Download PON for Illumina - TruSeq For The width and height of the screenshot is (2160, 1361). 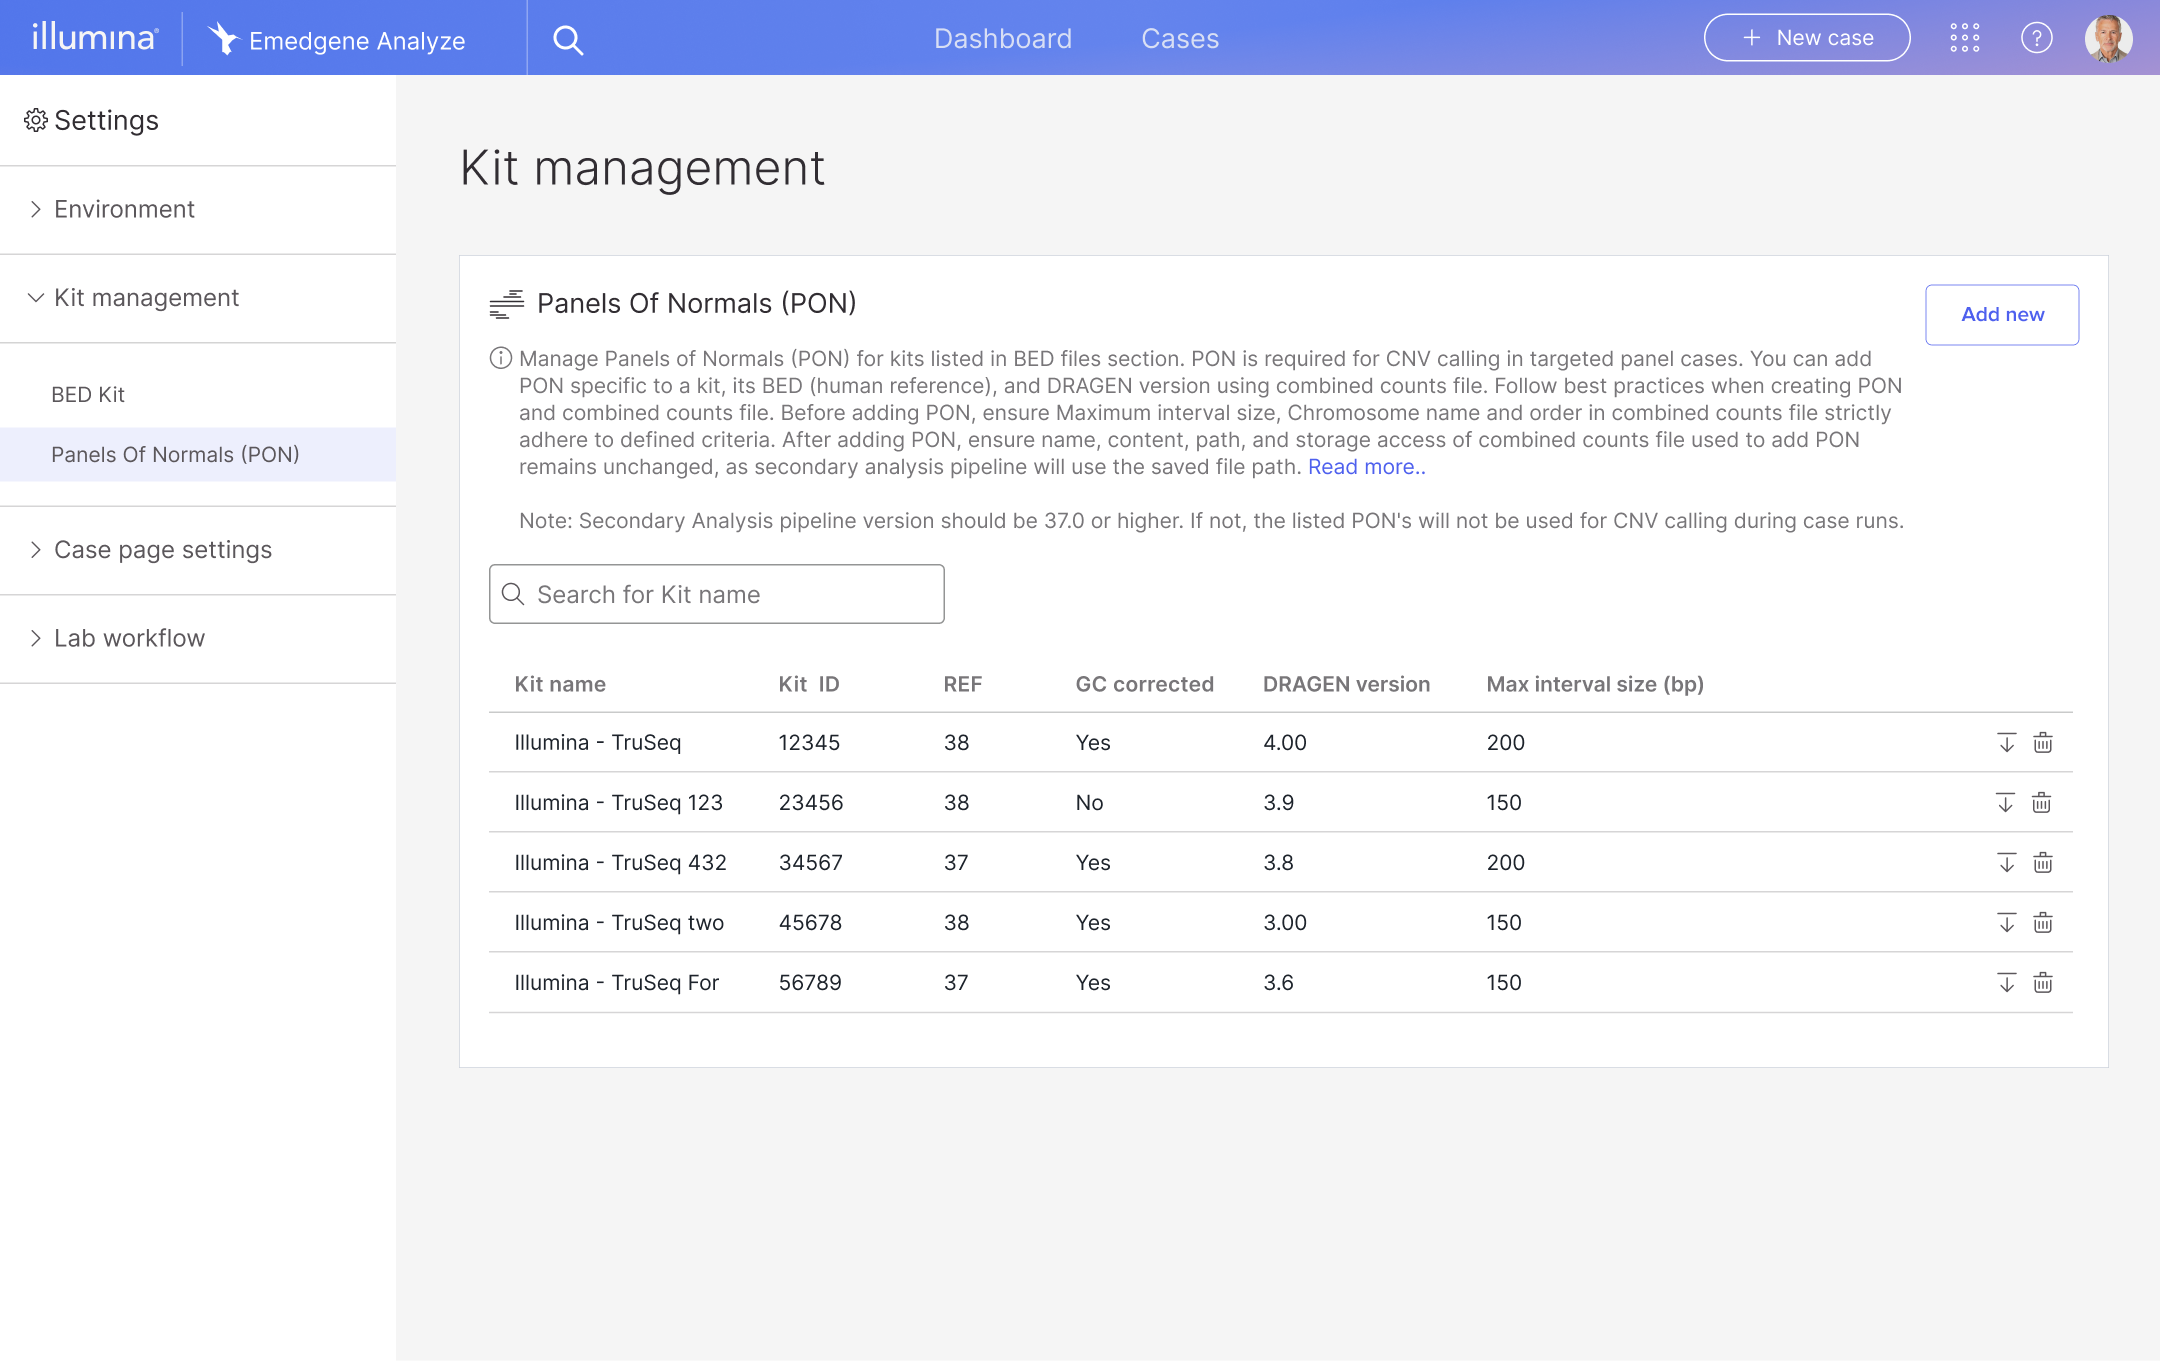click(x=2006, y=982)
